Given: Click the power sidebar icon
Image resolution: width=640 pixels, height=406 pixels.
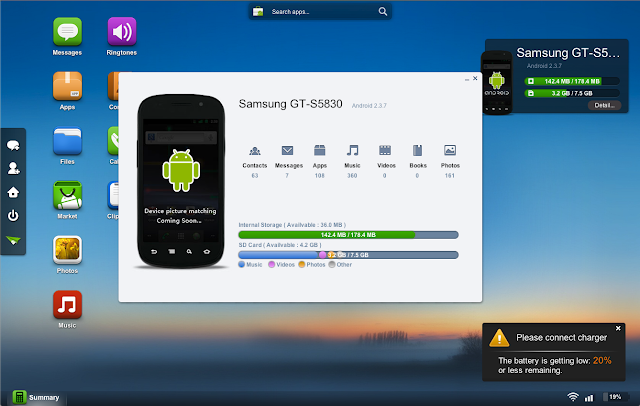Looking at the screenshot, I should coord(13,215).
